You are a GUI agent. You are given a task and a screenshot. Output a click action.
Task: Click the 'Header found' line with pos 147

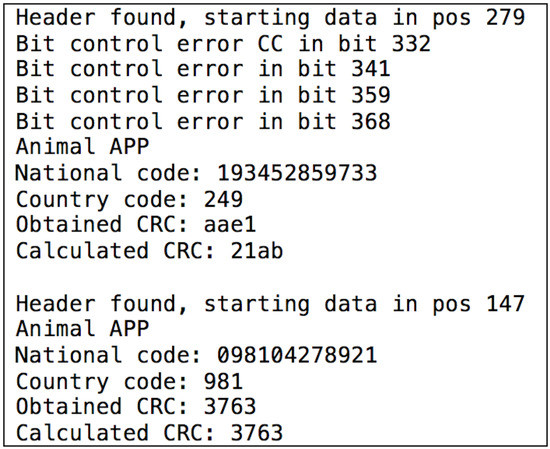pyautogui.click(x=270, y=304)
